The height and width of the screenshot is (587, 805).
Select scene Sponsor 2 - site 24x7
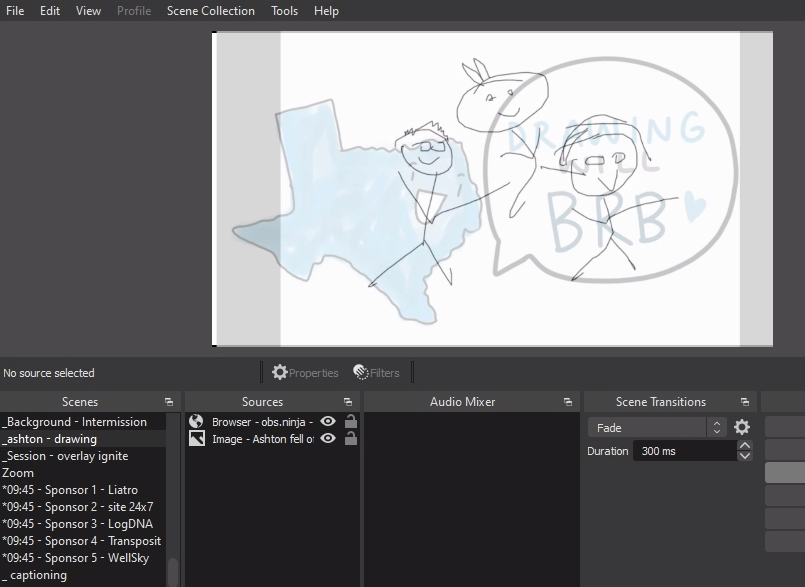pyautogui.click(x=83, y=507)
